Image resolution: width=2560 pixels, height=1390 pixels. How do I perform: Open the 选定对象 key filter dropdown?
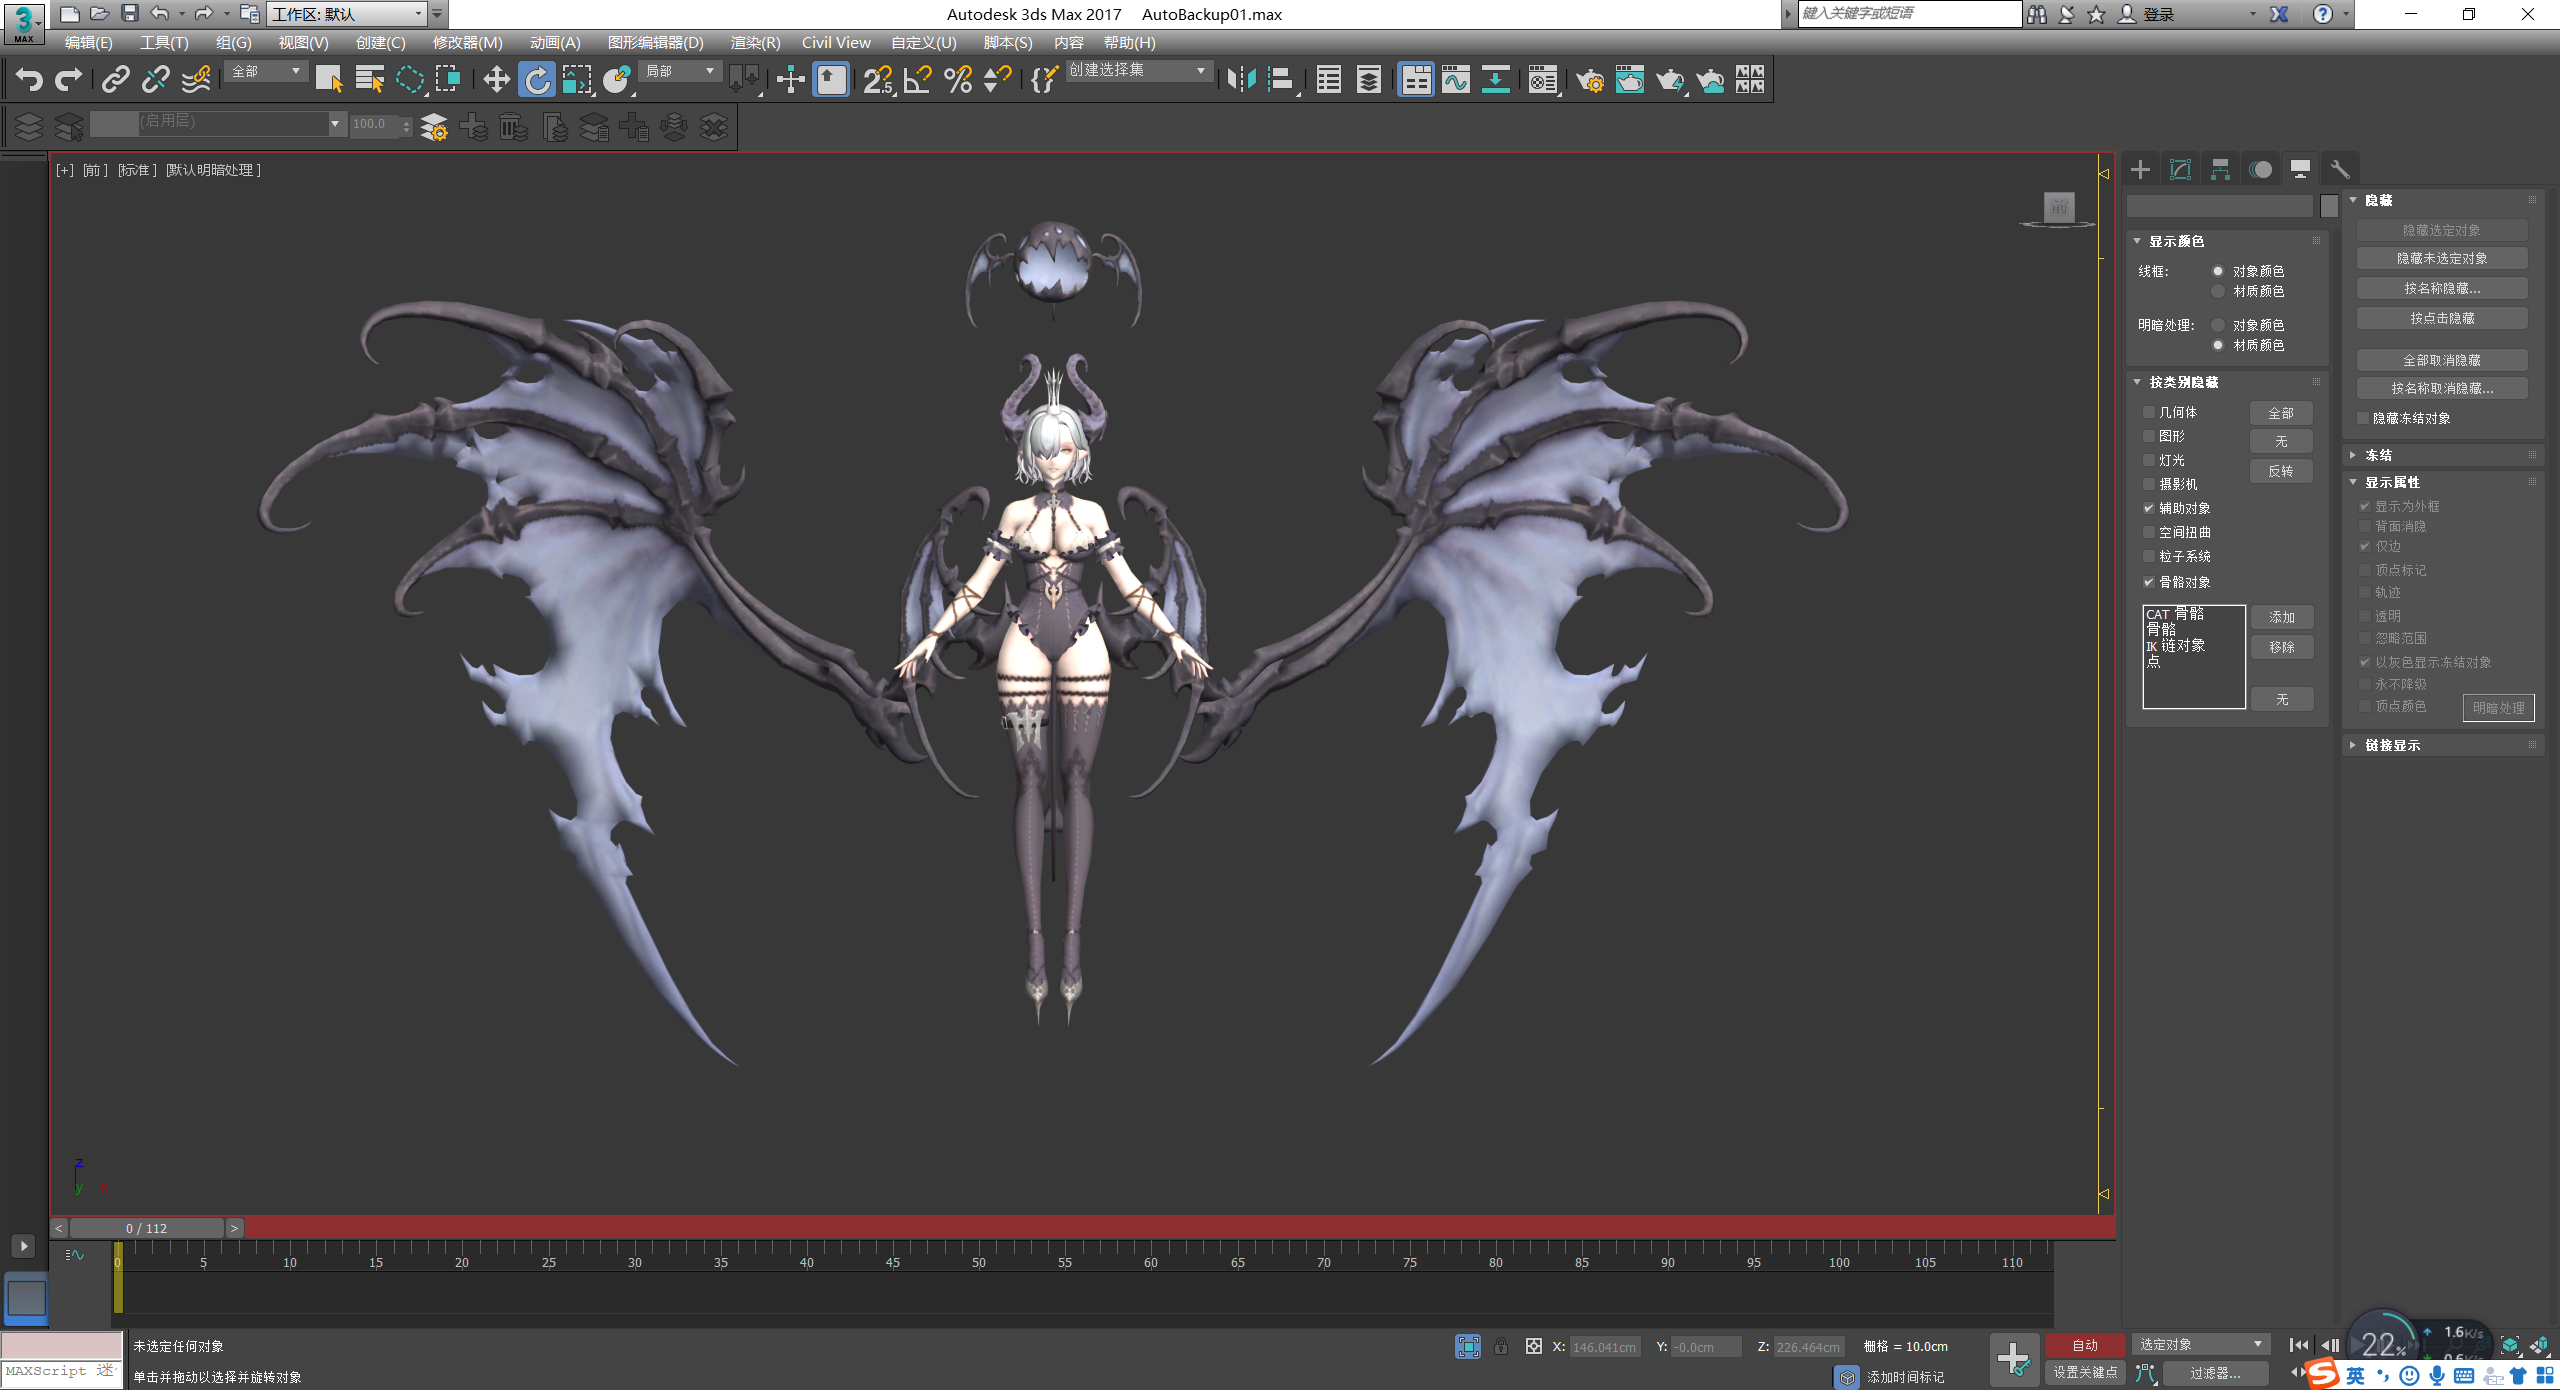[2200, 1344]
